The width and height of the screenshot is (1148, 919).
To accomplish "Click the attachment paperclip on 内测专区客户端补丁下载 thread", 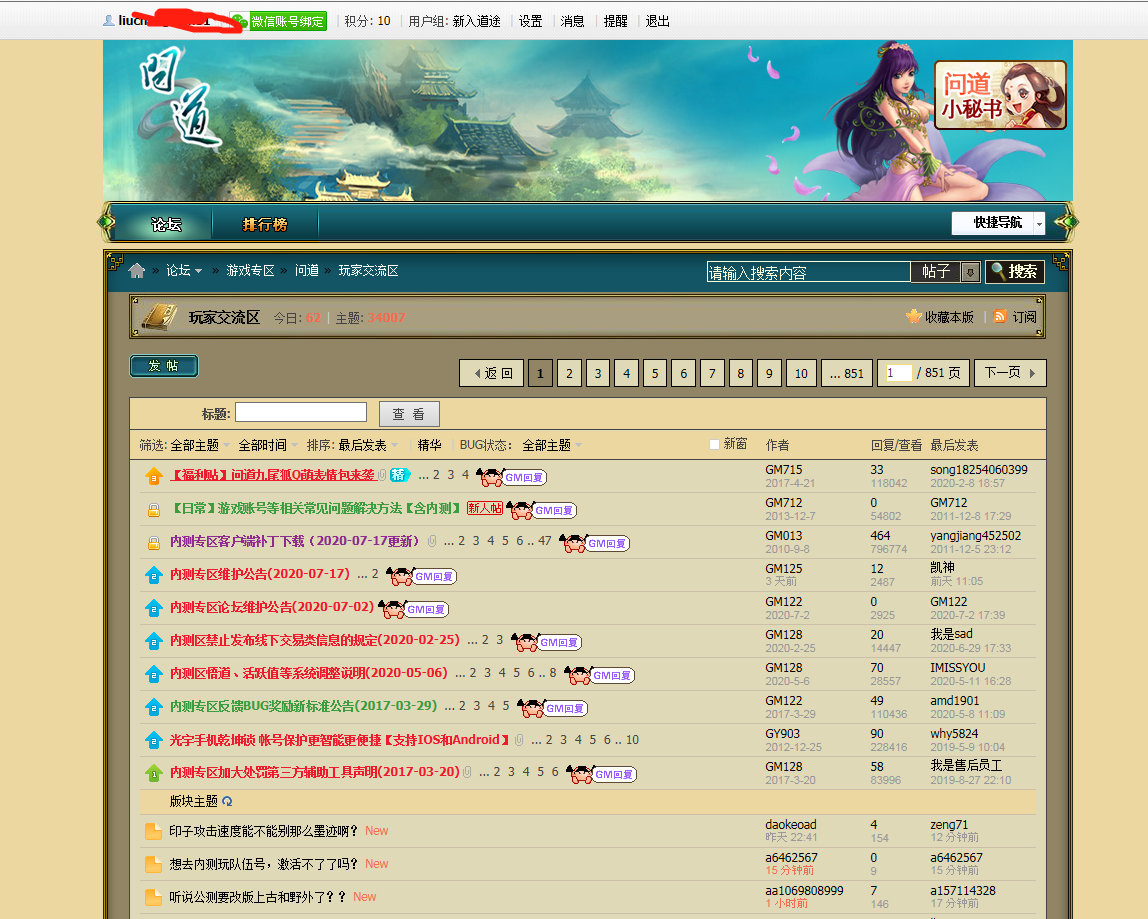I will 432,542.
